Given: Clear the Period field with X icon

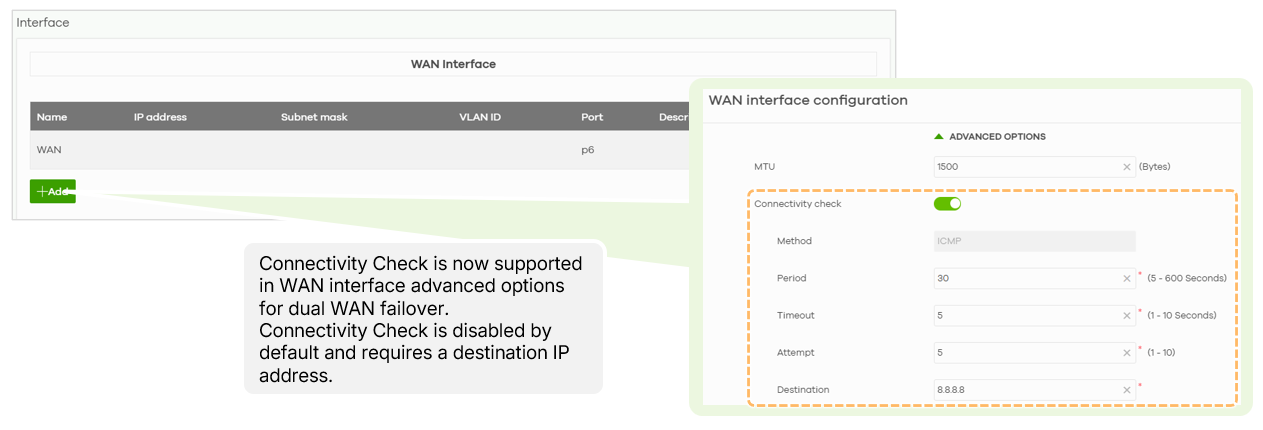Looking at the screenshot, I should [x=1127, y=278].
